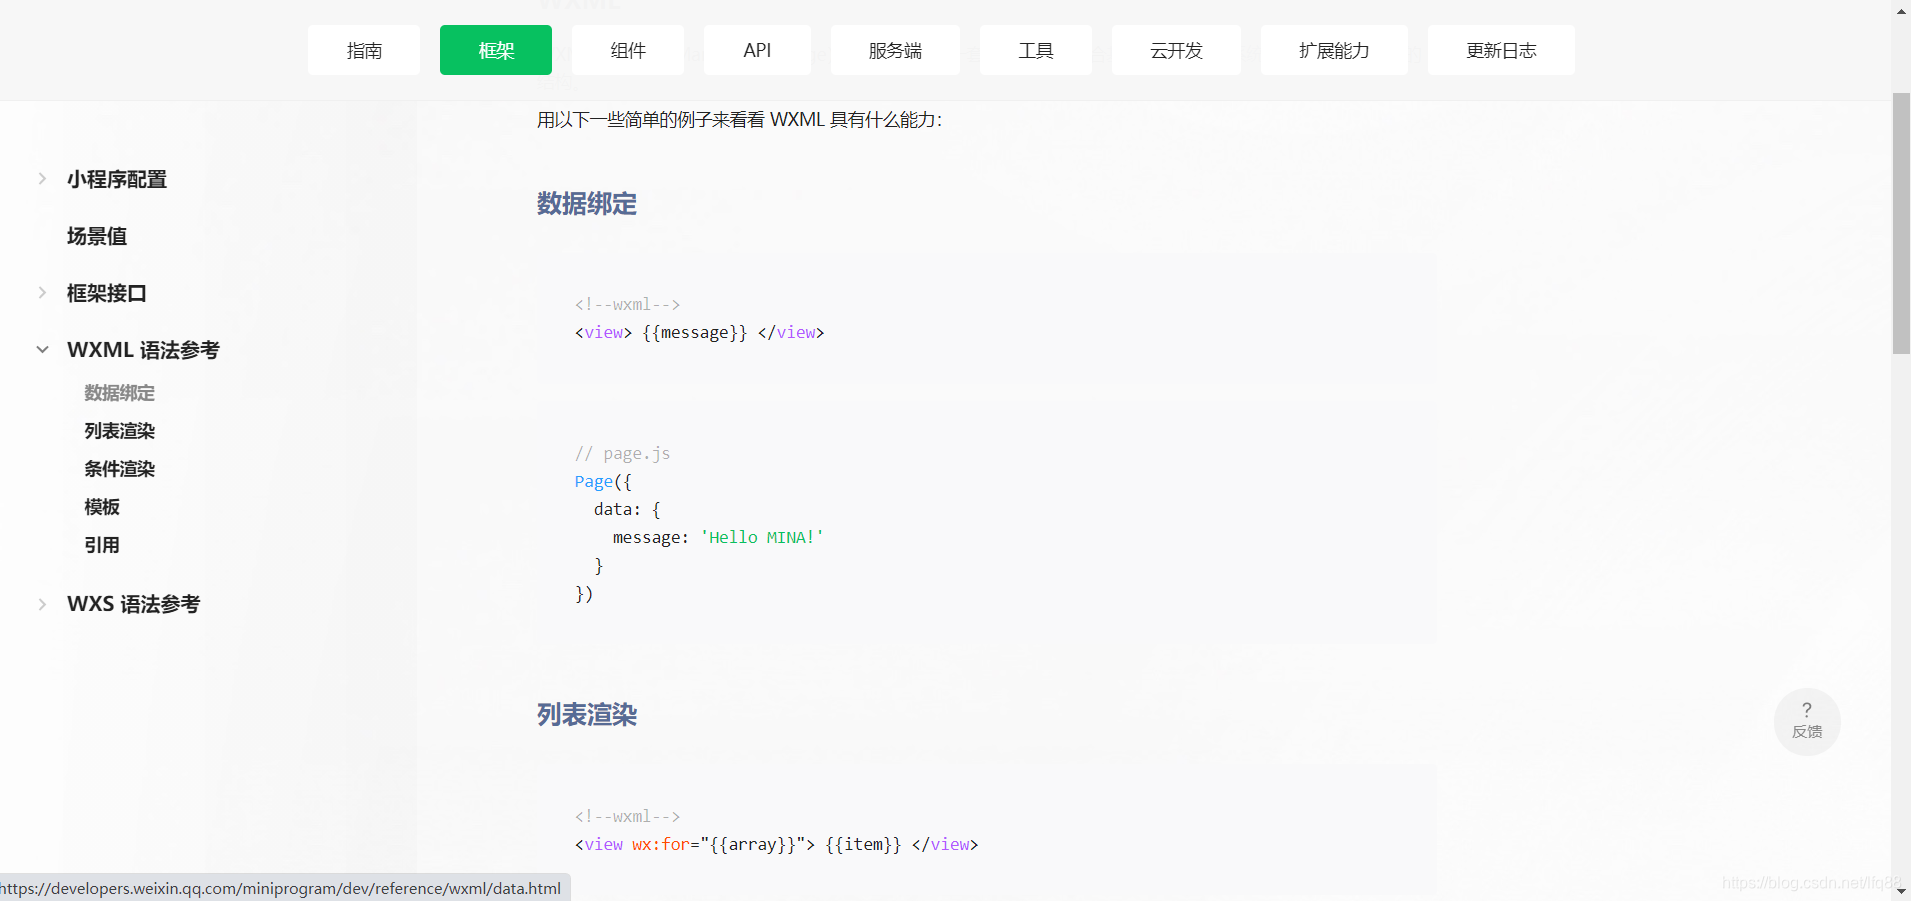Select 模板 in sidebar
The width and height of the screenshot is (1911, 901).
pos(102,507)
